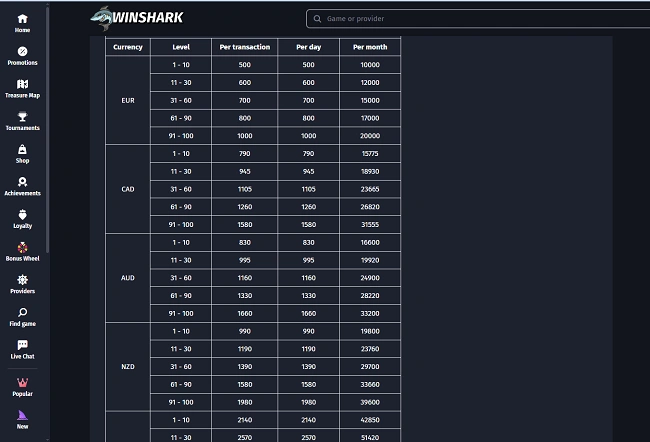Start Live Chat from sidebar
The image size is (650, 442).
(x=22, y=345)
